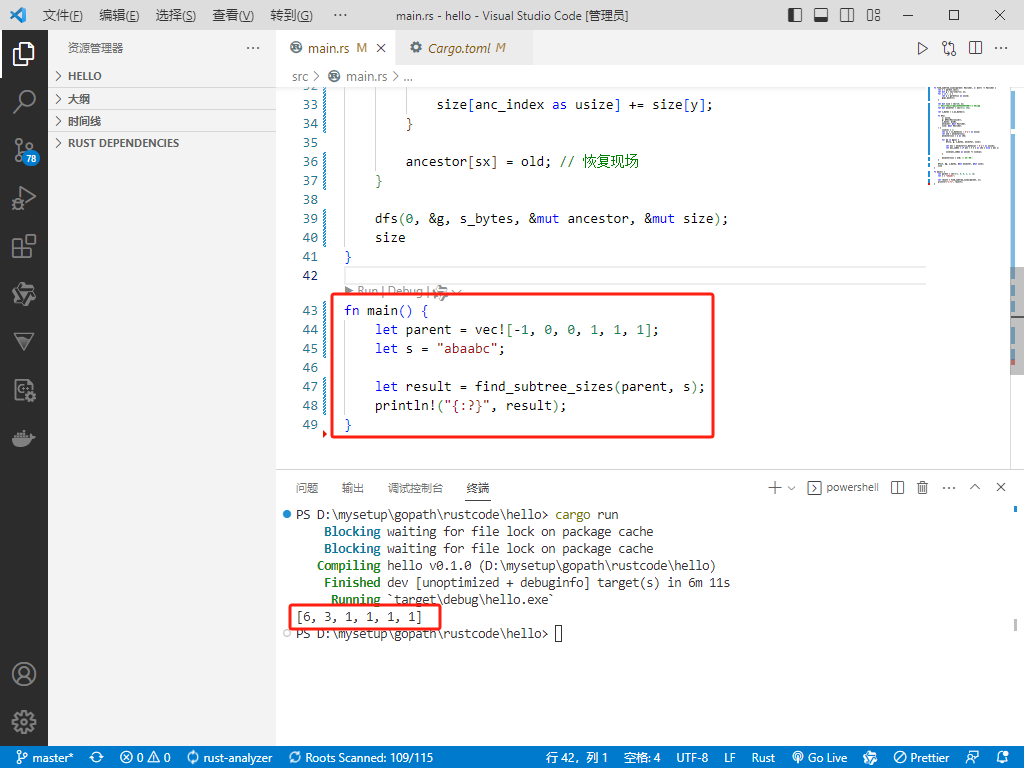Open the Run and Debug view

tap(24, 198)
